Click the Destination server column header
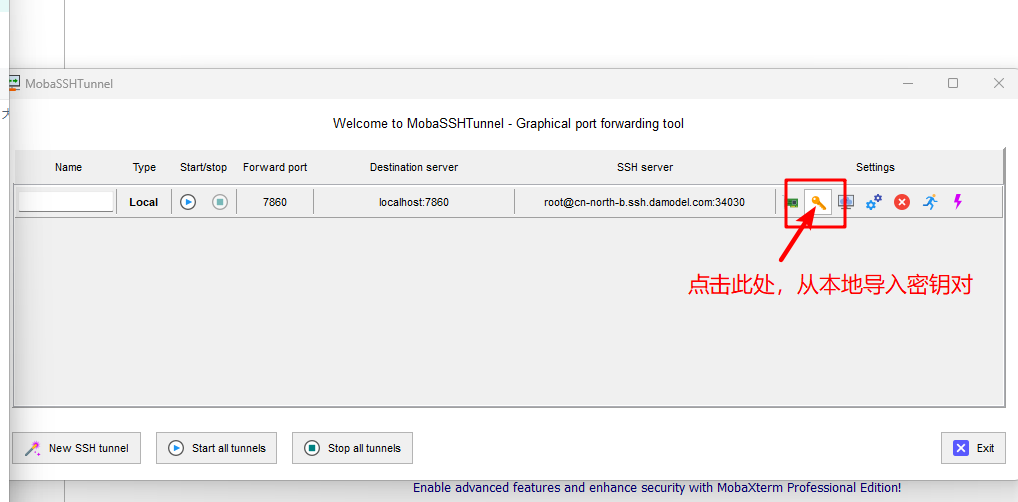The height and width of the screenshot is (502, 1018). click(x=414, y=168)
